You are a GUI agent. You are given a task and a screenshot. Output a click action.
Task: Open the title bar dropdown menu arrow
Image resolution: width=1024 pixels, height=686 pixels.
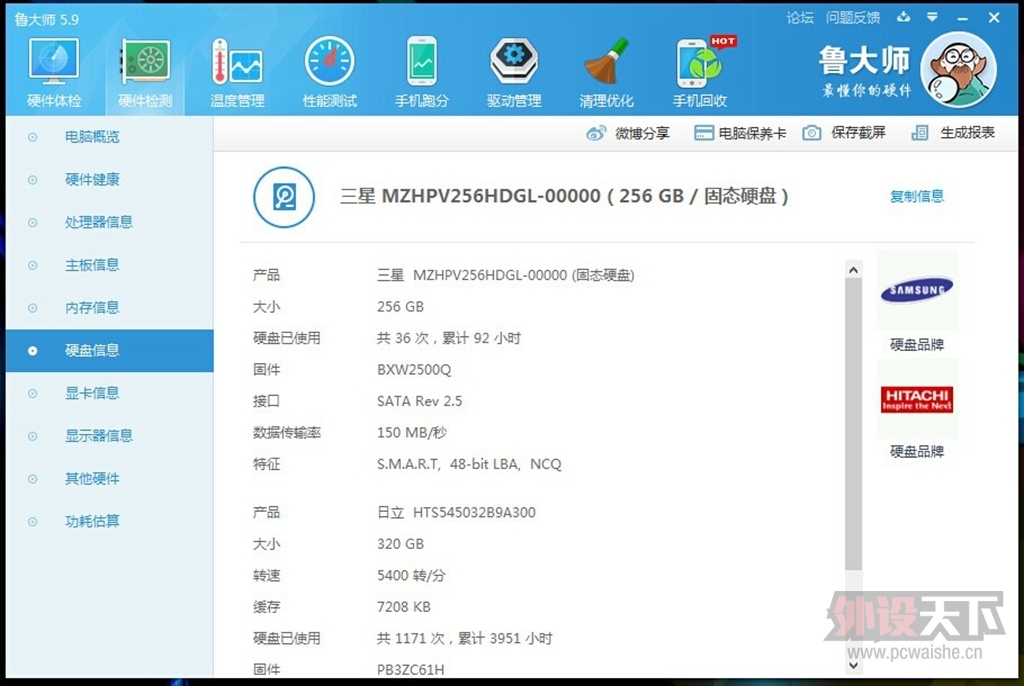tap(932, 17)
